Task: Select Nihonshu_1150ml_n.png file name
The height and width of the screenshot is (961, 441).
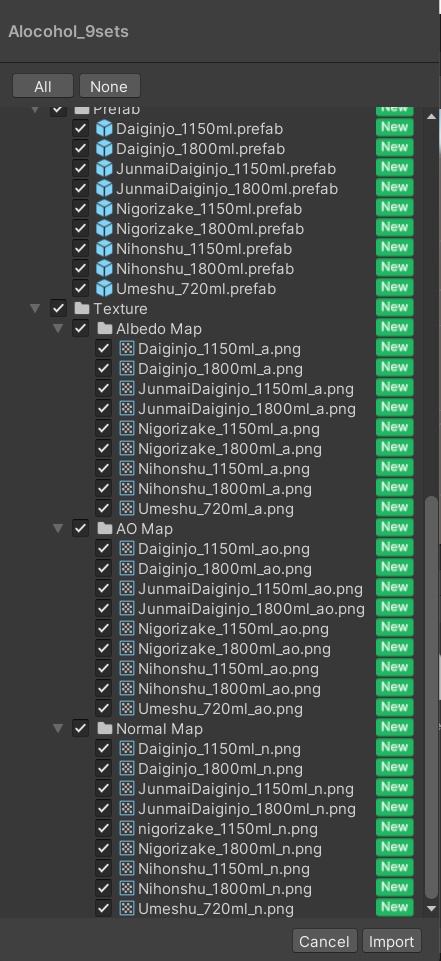Action: [224, 868]
